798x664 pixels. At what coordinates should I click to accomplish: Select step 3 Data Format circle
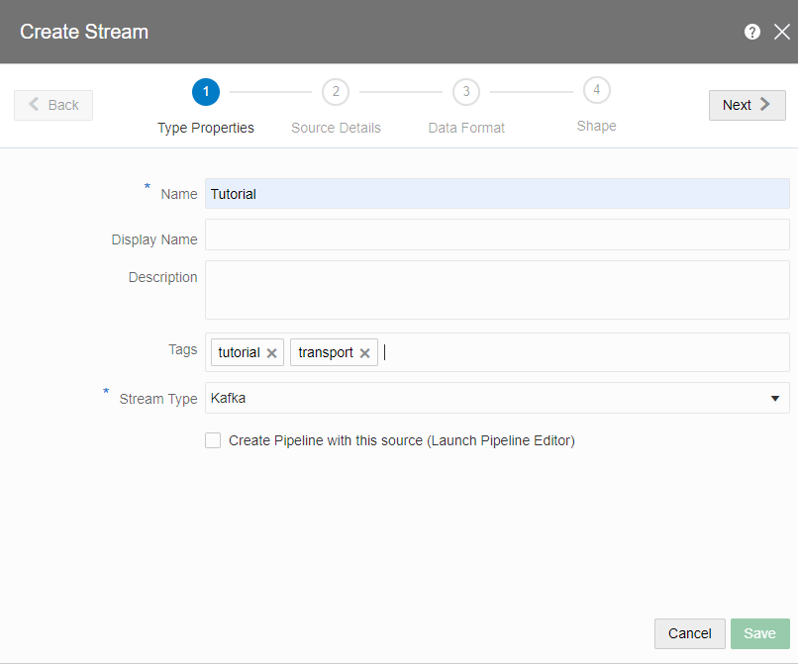466,92
